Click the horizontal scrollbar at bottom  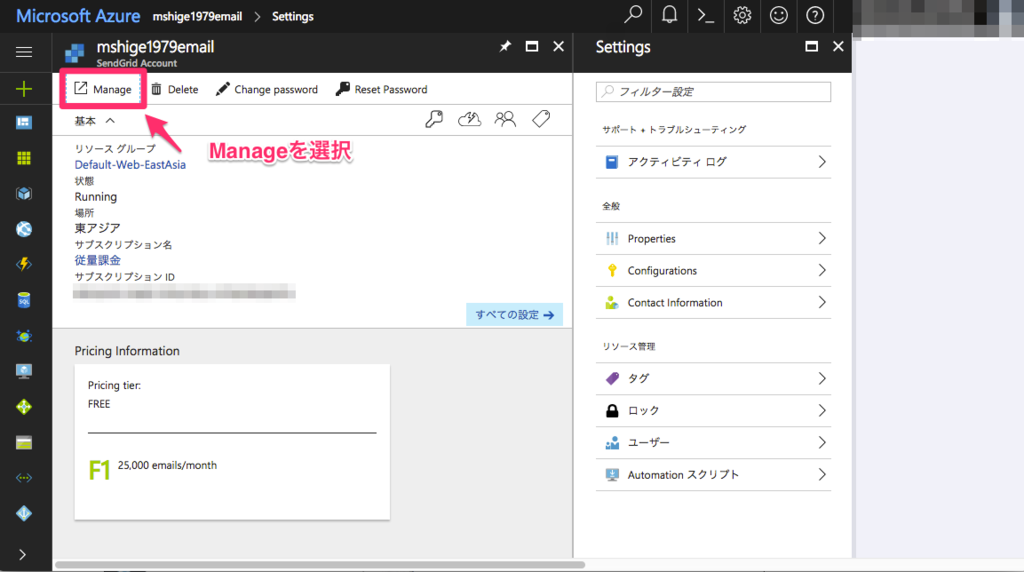click(320, 564)
